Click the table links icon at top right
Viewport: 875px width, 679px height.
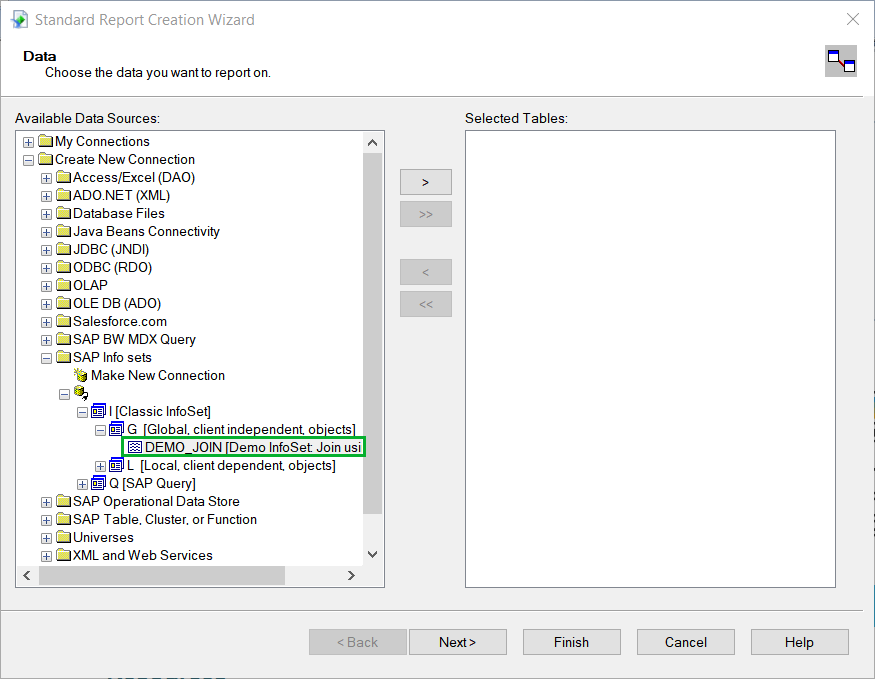(841, 61)
